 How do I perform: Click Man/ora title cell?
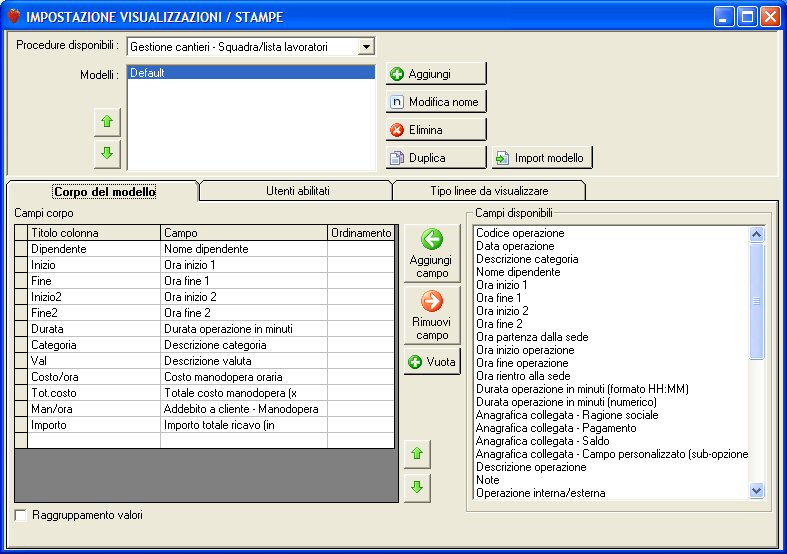pyautogui.click(x=94, y=409)
